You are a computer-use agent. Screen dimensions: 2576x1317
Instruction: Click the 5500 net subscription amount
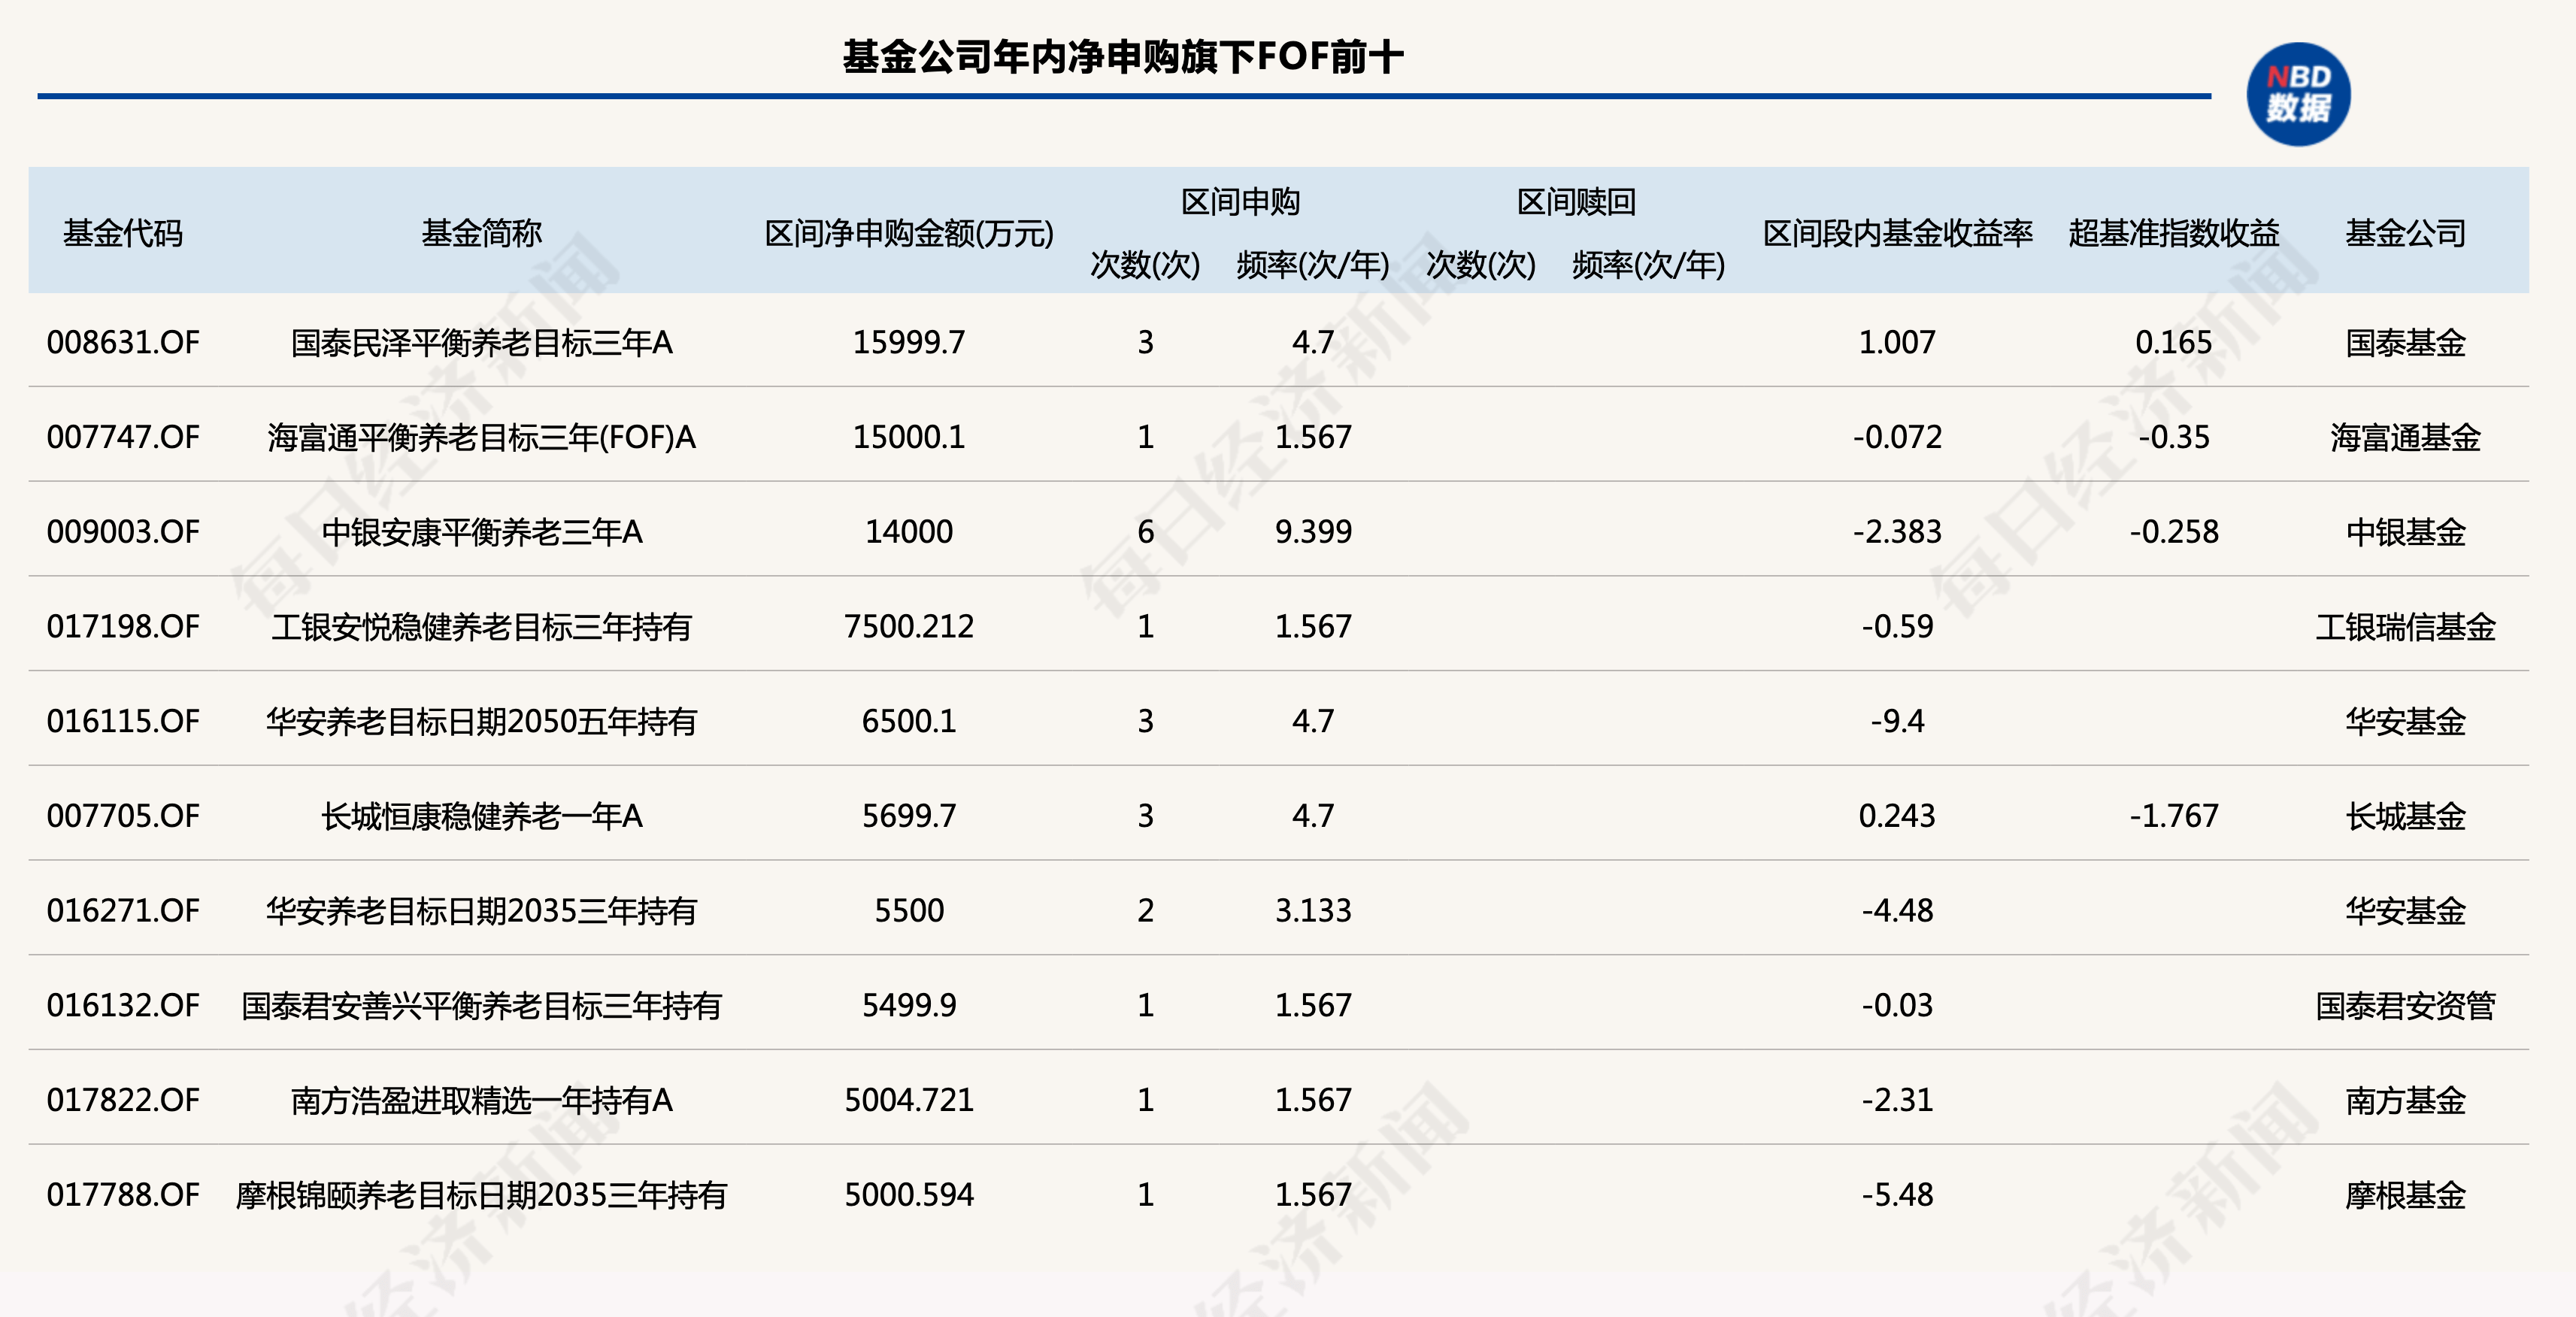pyautogui.click(x=908, y=911)
